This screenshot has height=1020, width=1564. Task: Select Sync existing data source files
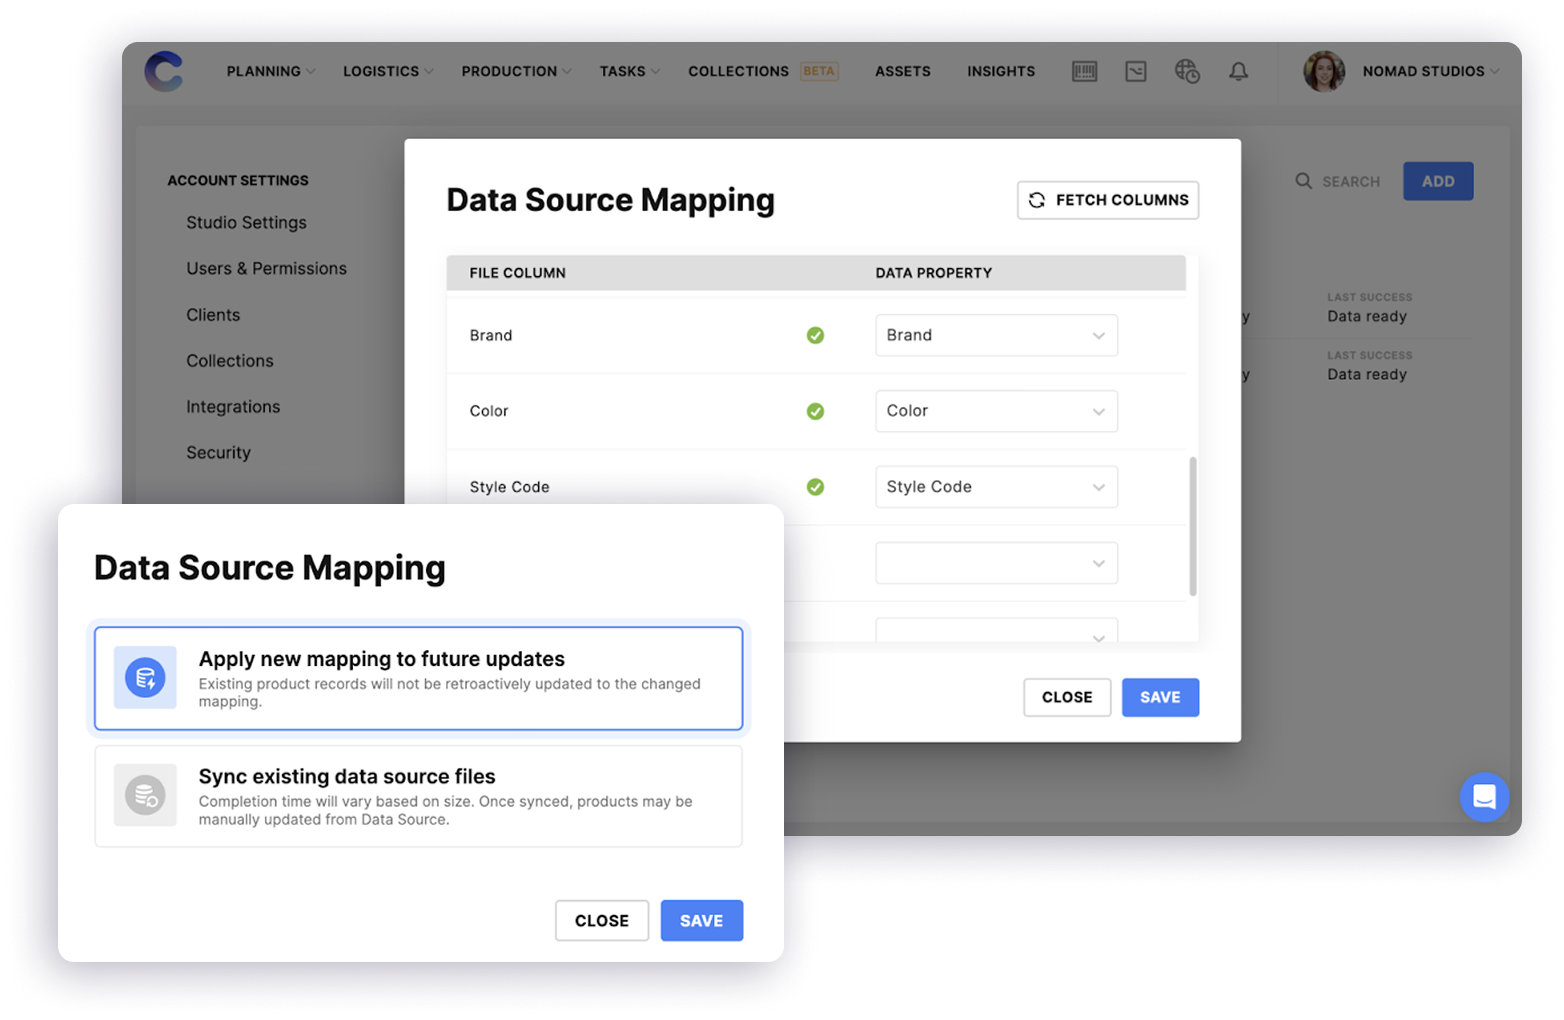tap(419, 796)
